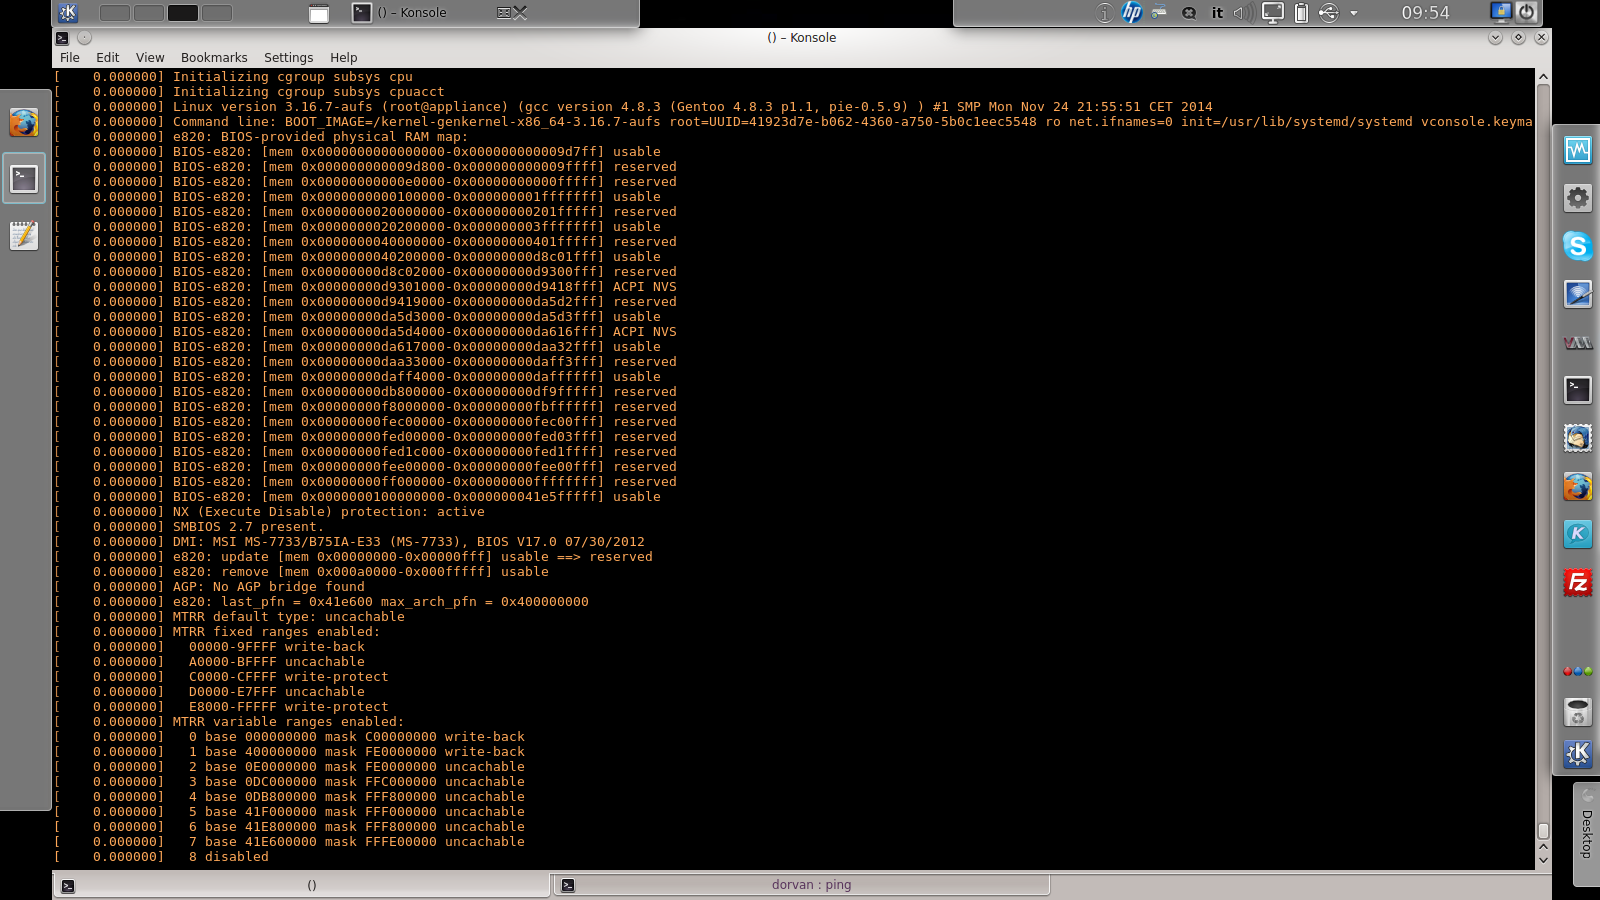
Task: Open the File menu in Konsole
Action: point(69,57)
